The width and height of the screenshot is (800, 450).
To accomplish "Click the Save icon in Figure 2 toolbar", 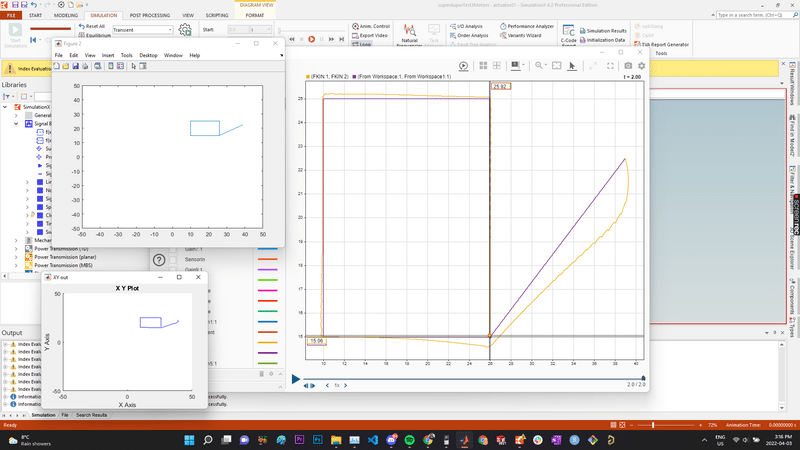I will pyautogui.click(x=76, y=66).
